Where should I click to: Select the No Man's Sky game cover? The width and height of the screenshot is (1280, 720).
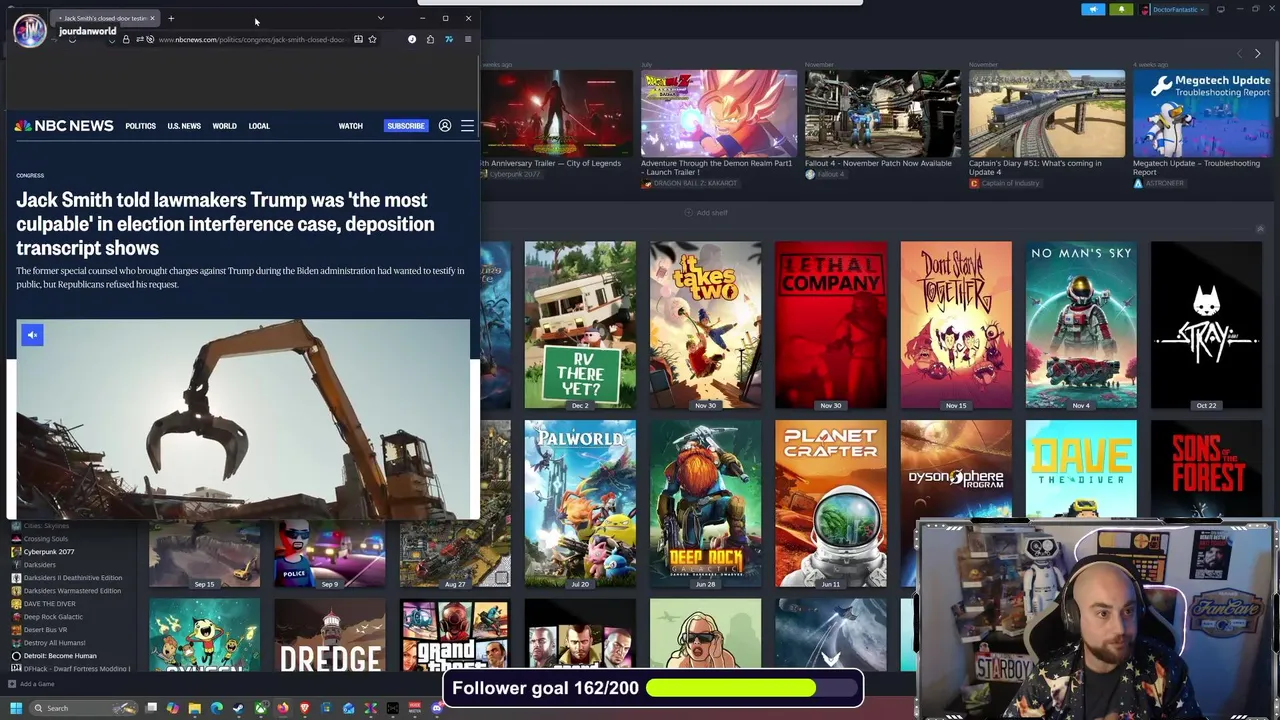tap(1081, 325)
